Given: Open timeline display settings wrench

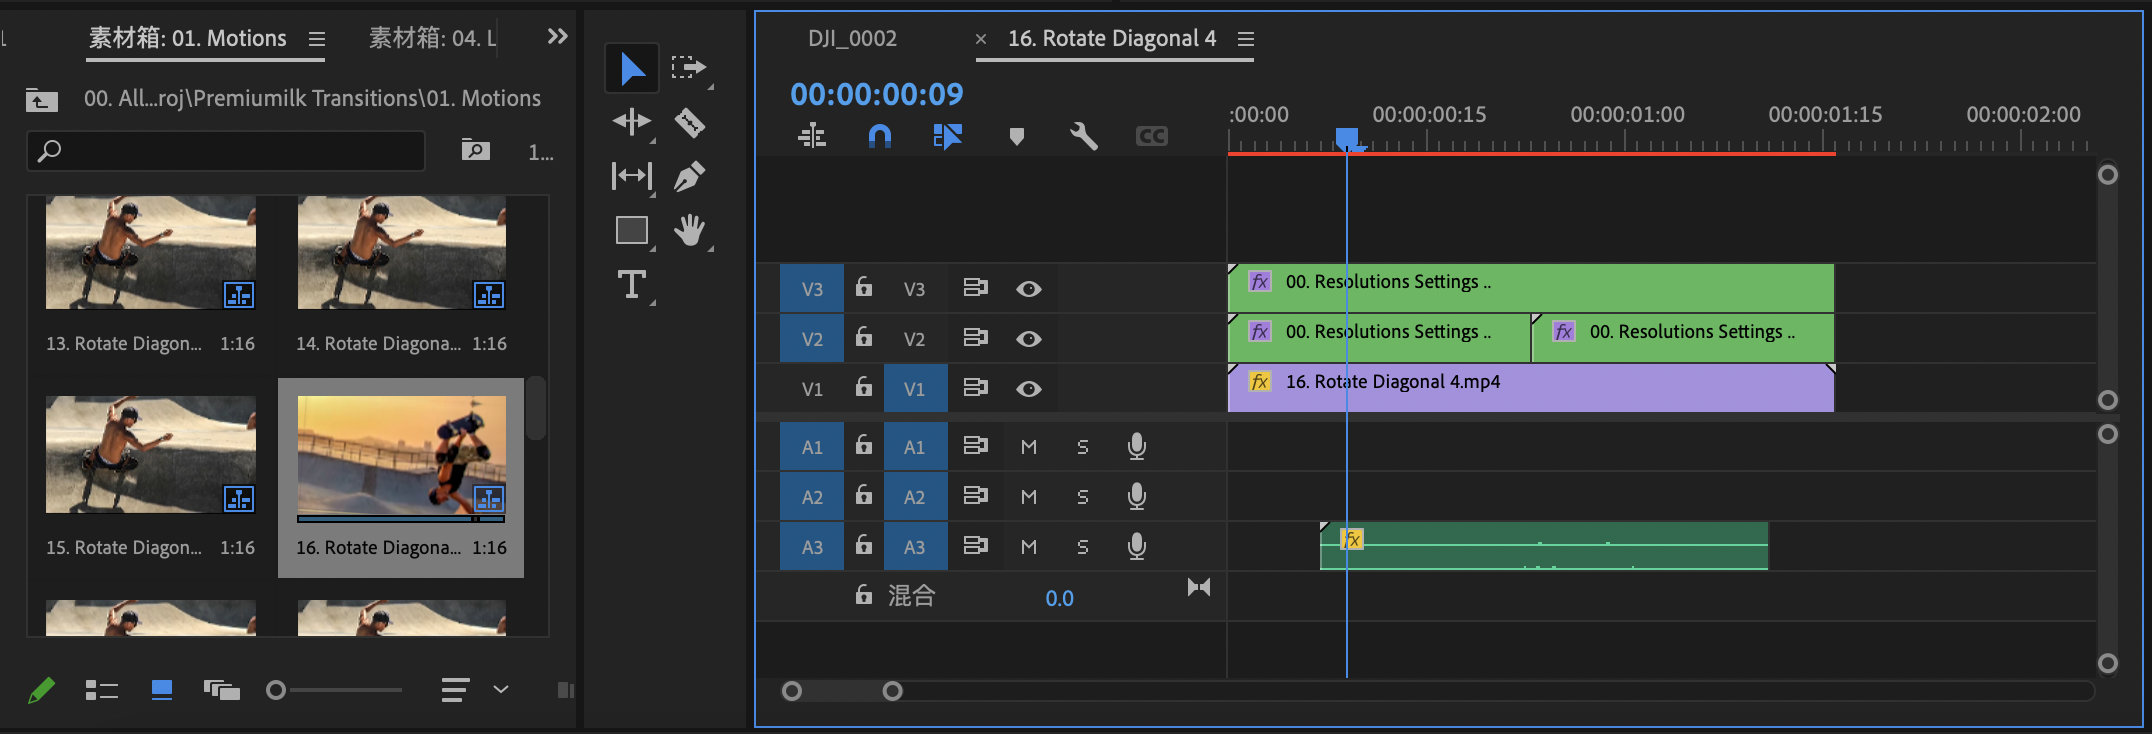Looking at the screenshot, I should [1083, 136].
